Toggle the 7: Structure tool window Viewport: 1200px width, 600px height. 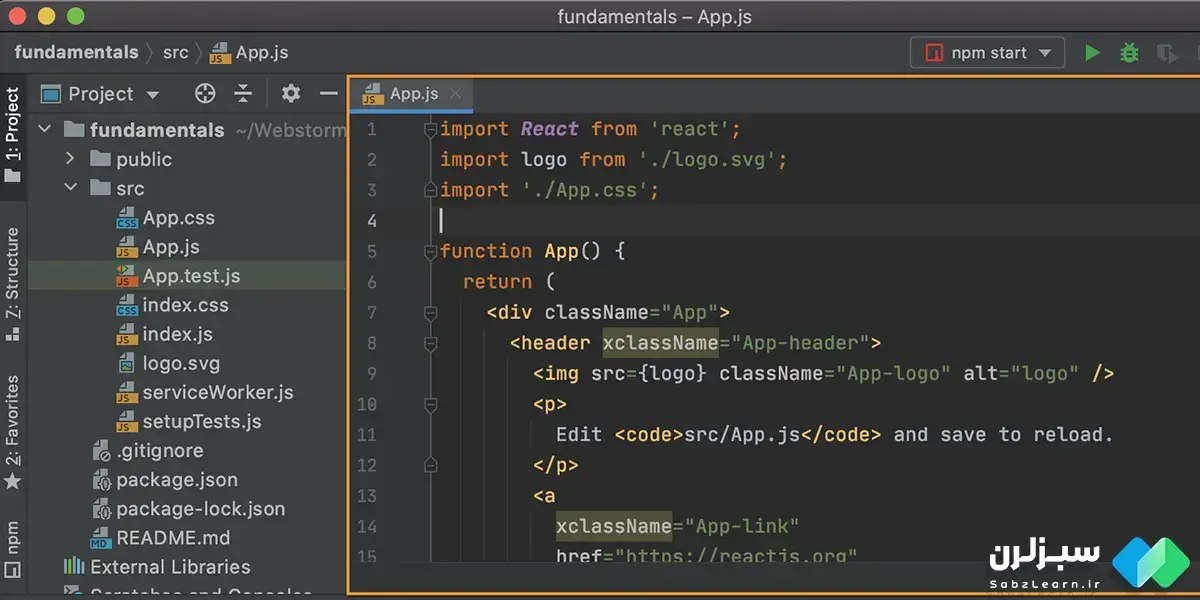13,282
